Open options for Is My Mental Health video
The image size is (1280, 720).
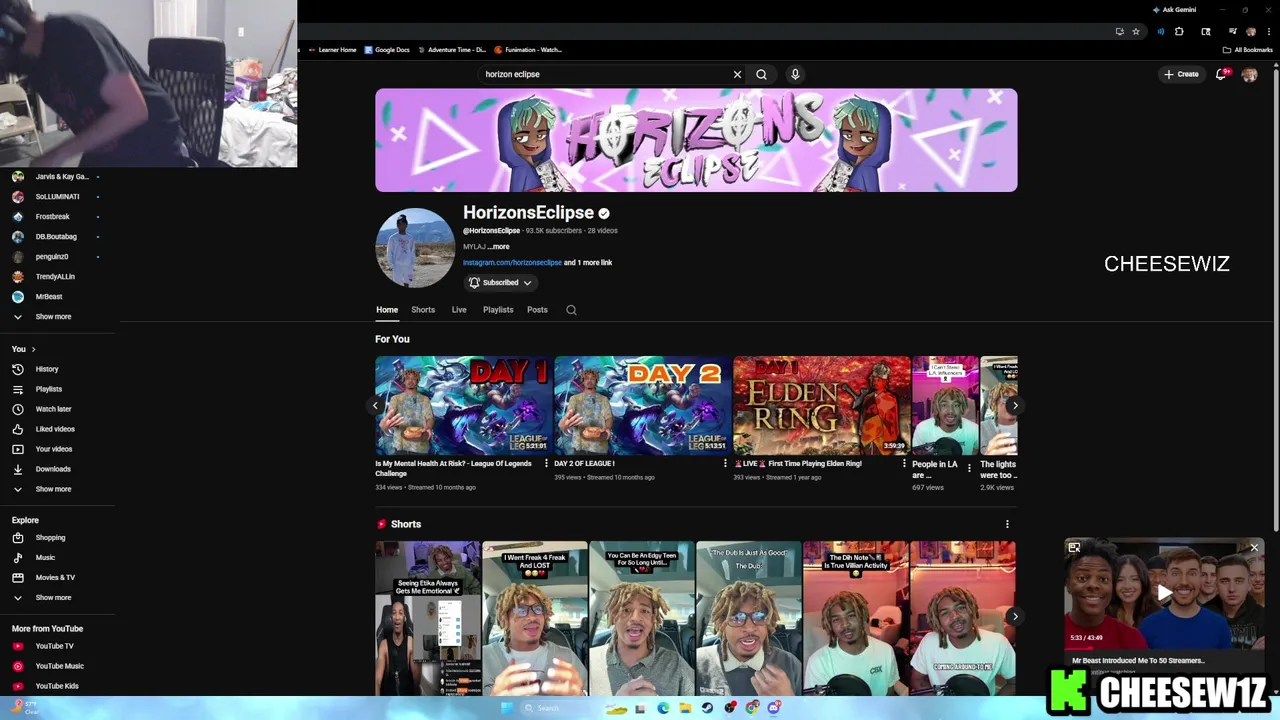pyautogui.click(x=546, y=464)
